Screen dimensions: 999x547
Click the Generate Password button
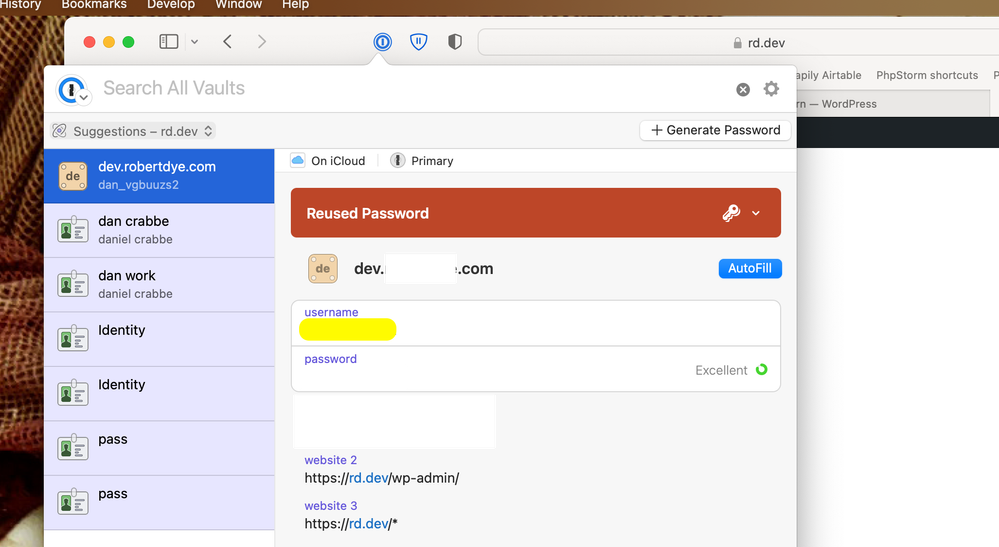click(x=715, y=130)
